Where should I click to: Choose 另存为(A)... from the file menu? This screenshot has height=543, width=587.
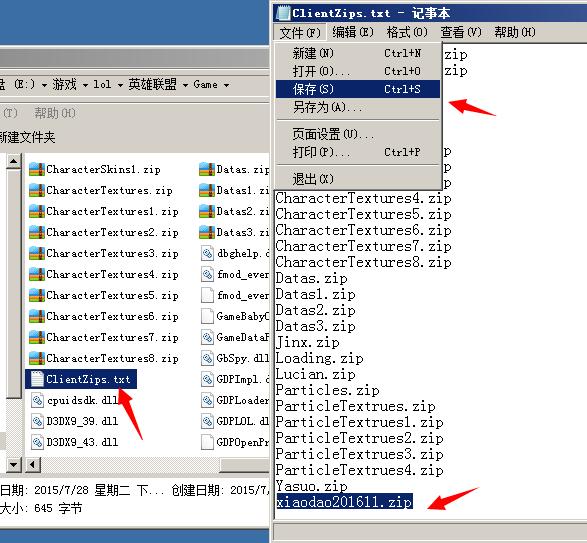click(358, 107)
